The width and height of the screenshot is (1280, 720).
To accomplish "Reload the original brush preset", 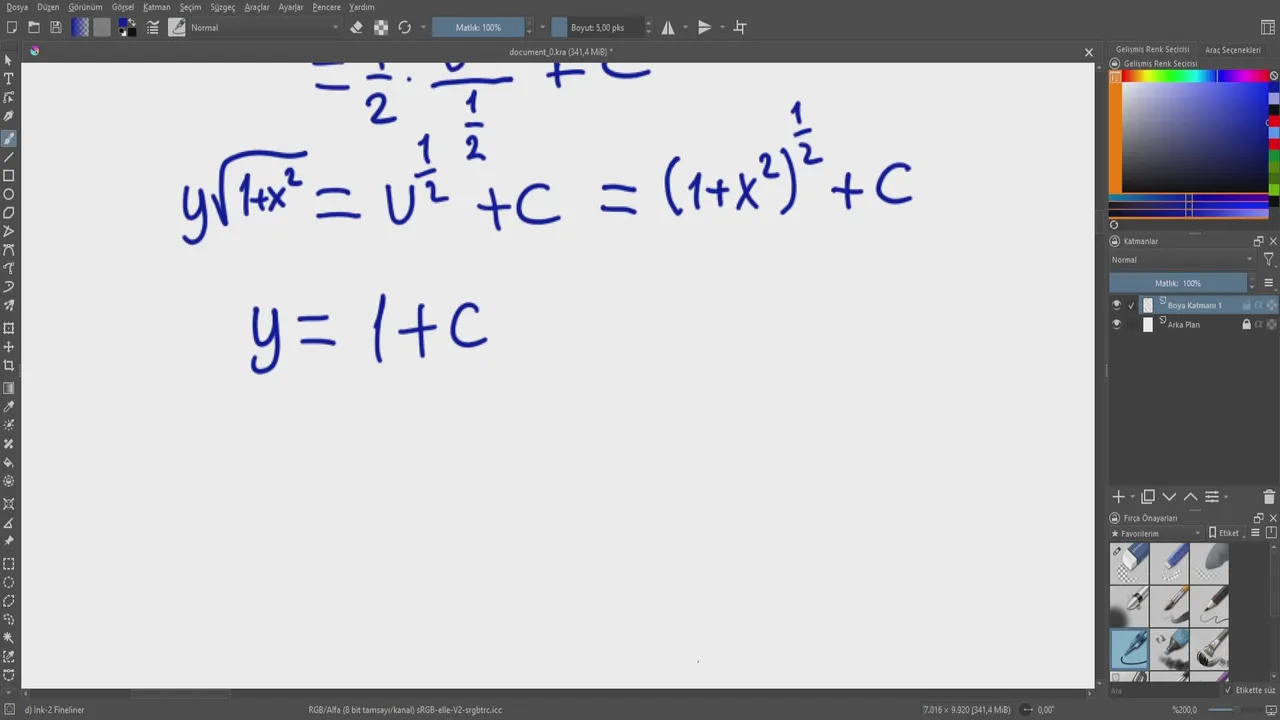I will pos(405,27).
